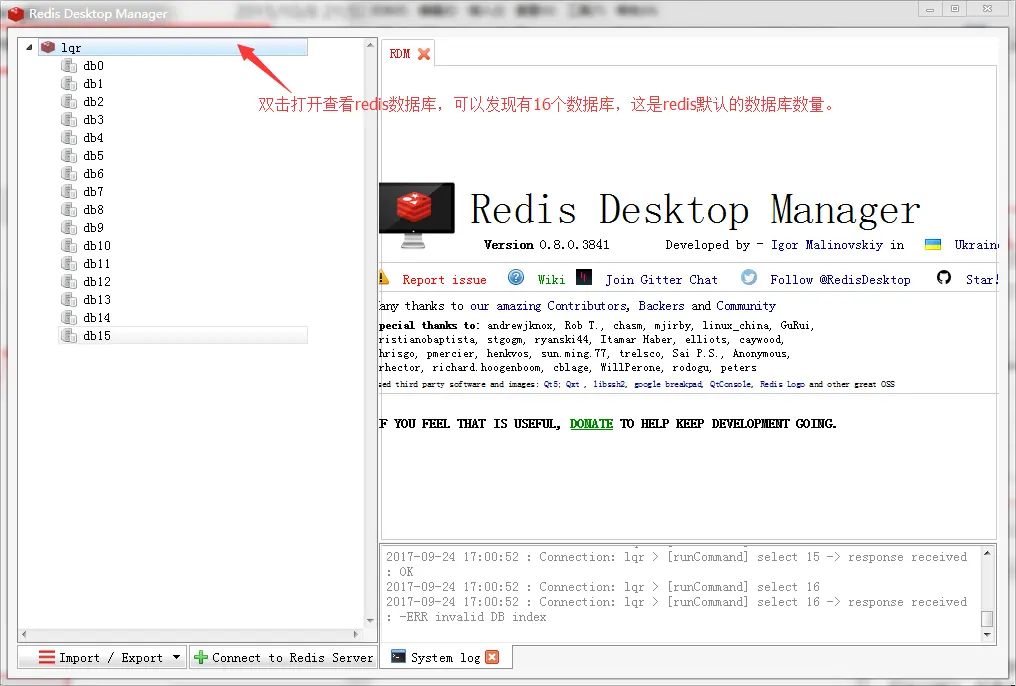Click the db3 database icon
This screenshot has width=1016, height=686.
69,120
